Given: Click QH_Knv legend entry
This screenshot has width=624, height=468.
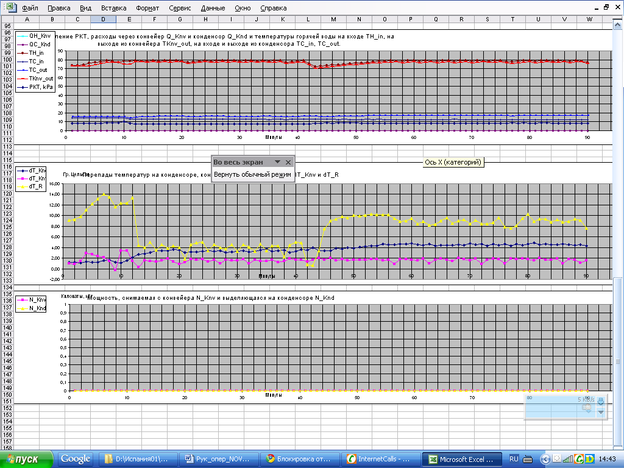Looking at the screenshot, I should [35, 36].
